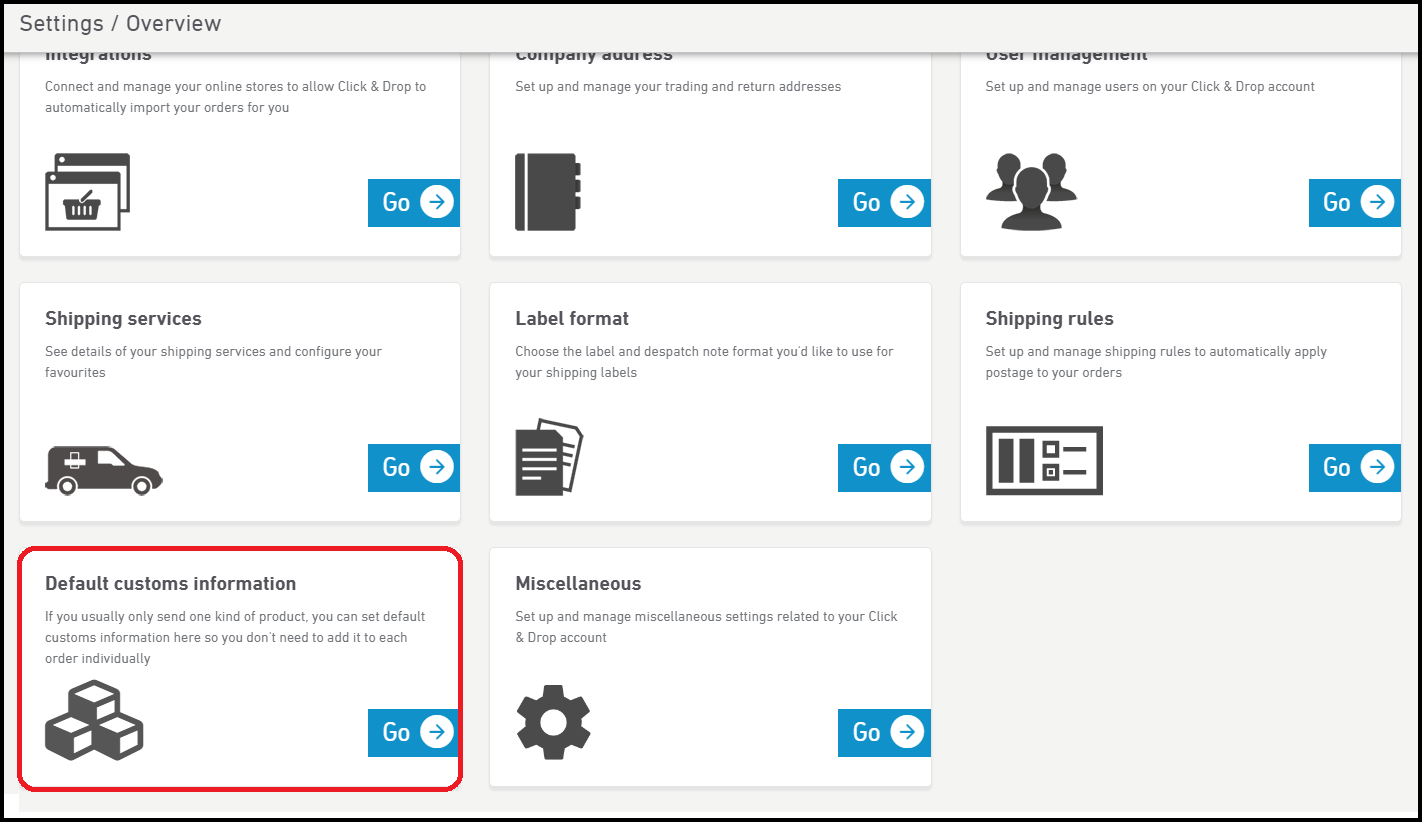The width and height of the screenshot is (1422, 822).
Task: Open Miscellaneous settings with Go button
Action: [884, 733]
